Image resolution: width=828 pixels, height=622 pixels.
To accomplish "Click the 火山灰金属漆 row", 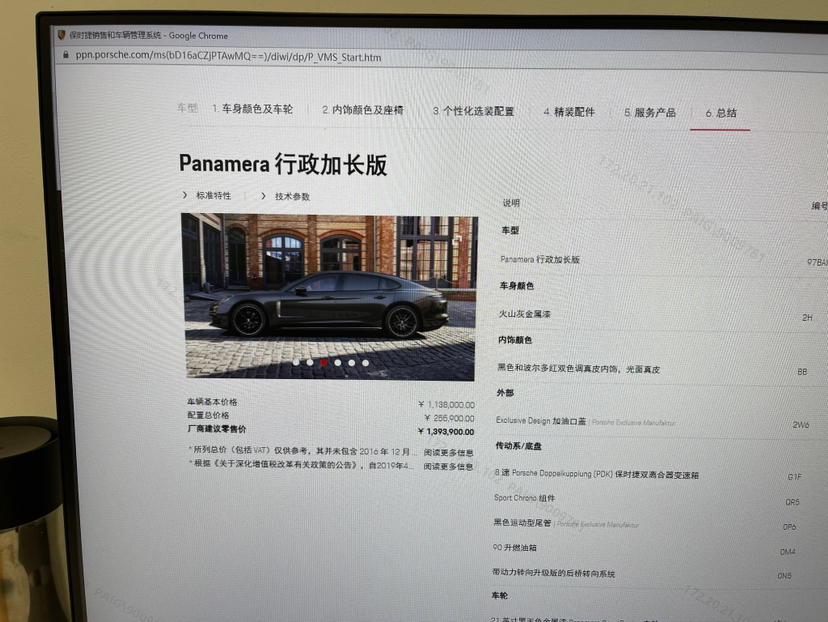I will click(656, 315).
